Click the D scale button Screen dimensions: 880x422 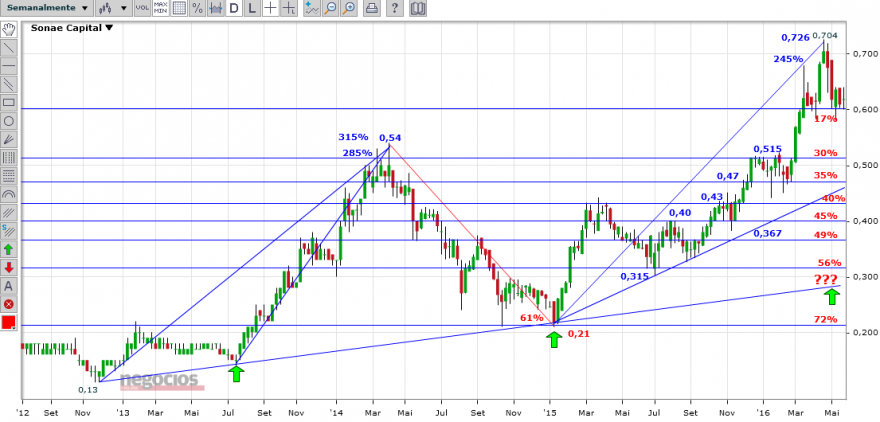pos(234,8)
